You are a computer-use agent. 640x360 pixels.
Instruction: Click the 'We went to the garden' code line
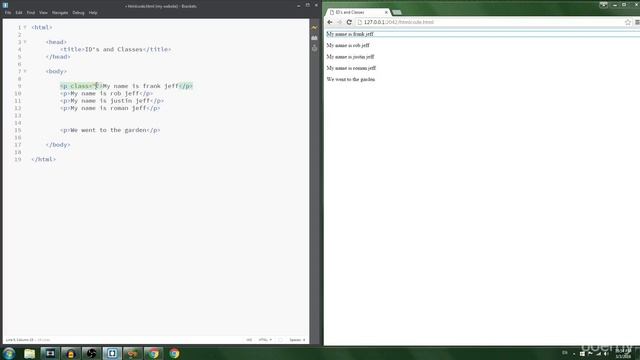(110, 130)
